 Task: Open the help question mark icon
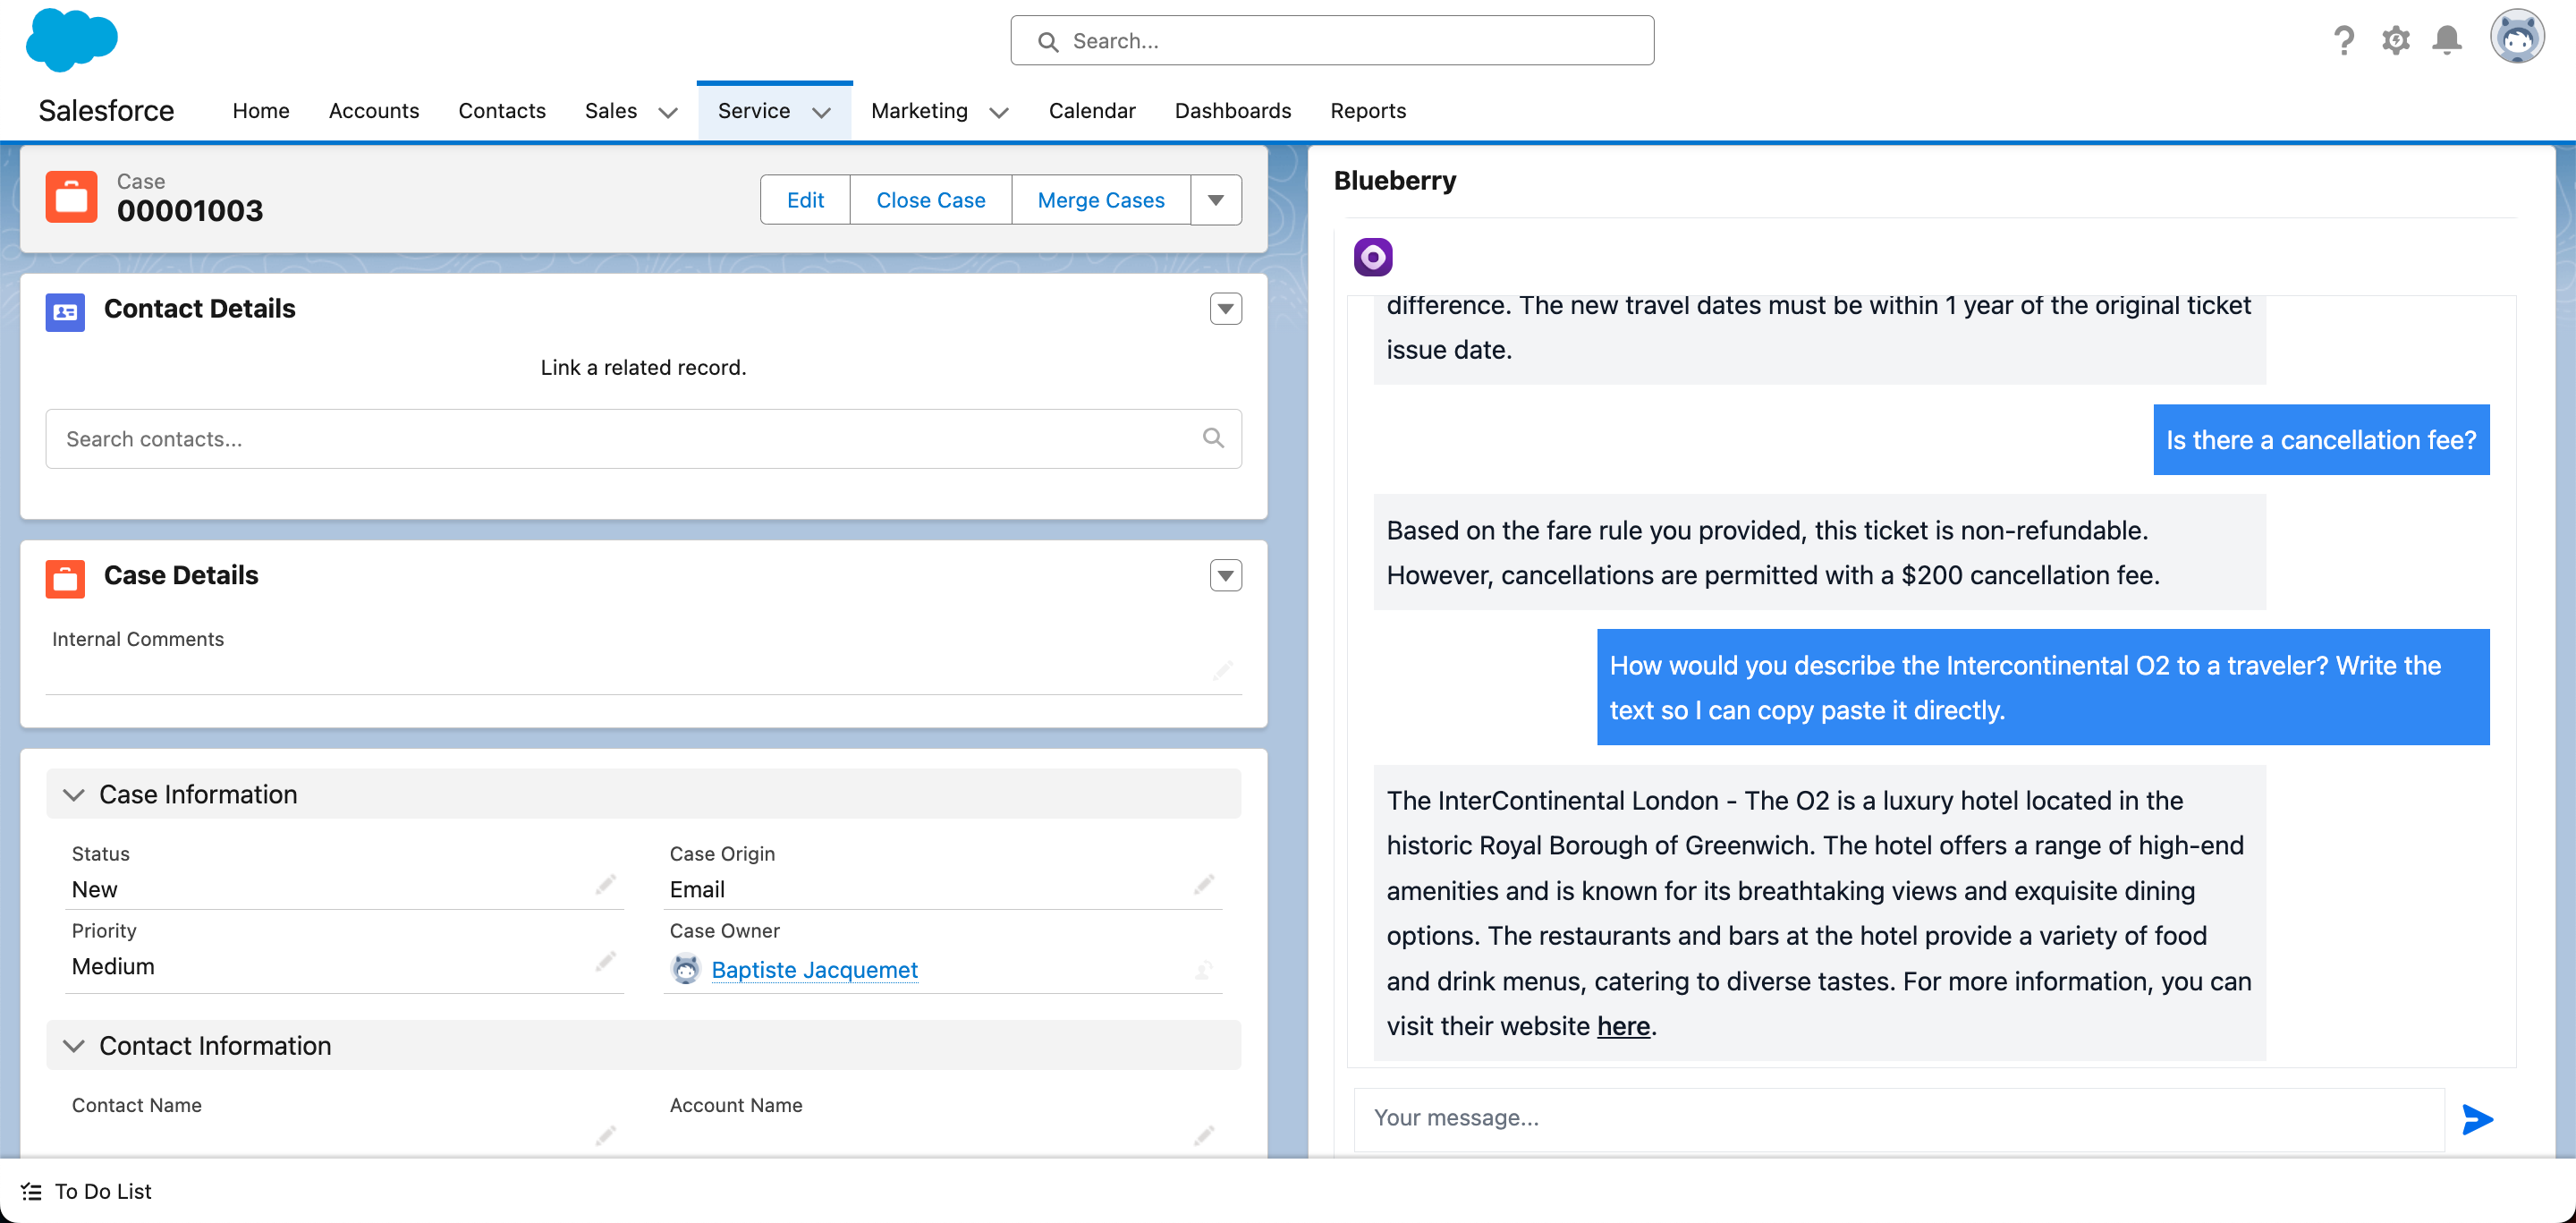click(x=2343, y=40)
